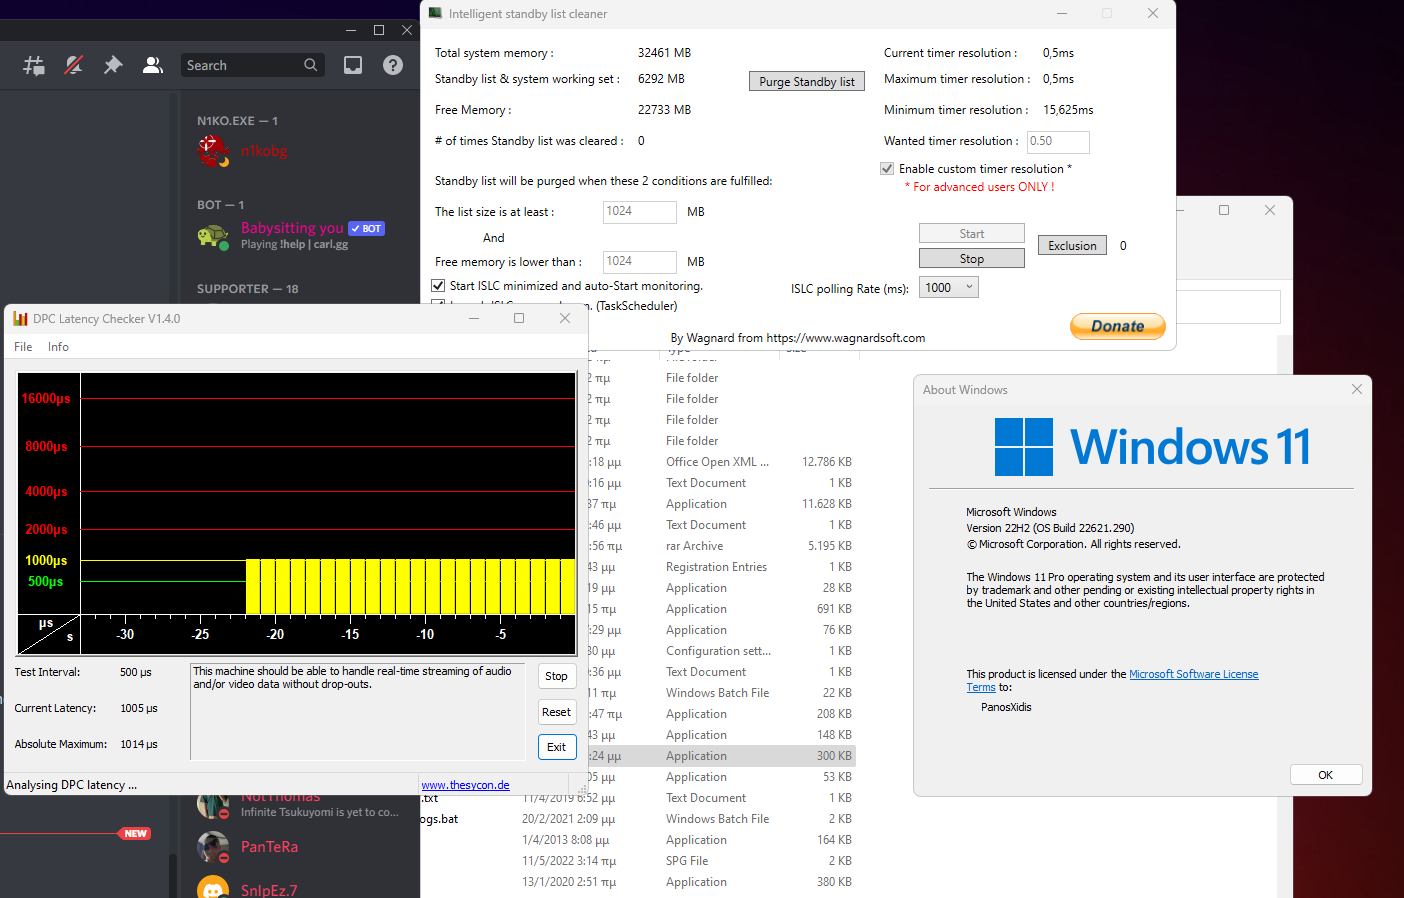Image resolution: width=1404 pixels, height=898 pixels.
Task: Reset the DPC latency measurements
Action: (557, 712)
